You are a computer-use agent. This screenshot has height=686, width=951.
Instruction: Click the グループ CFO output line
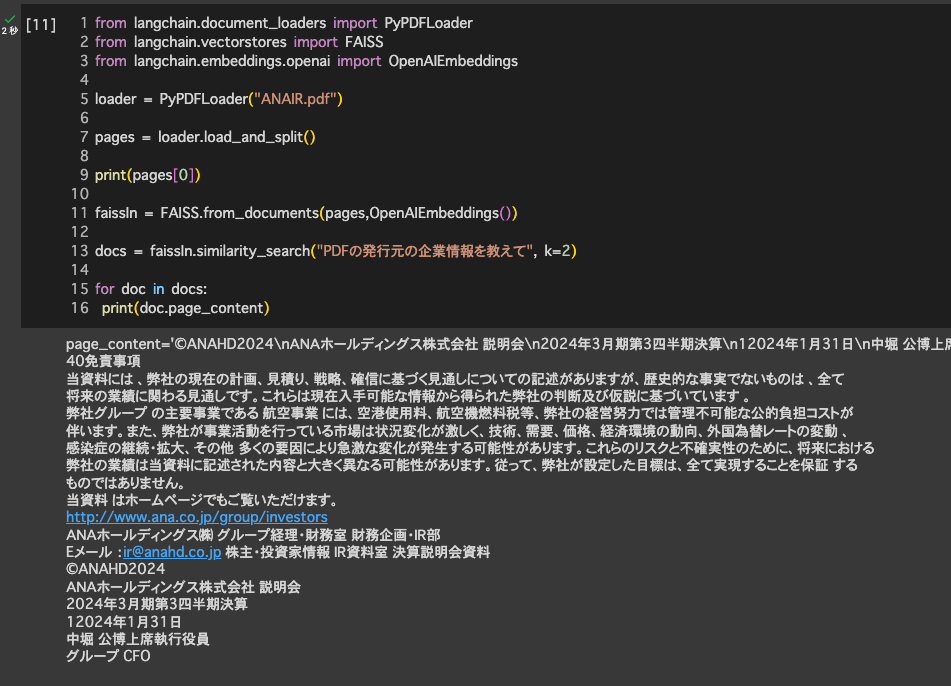pyautogui.click(x=108, y=656)
